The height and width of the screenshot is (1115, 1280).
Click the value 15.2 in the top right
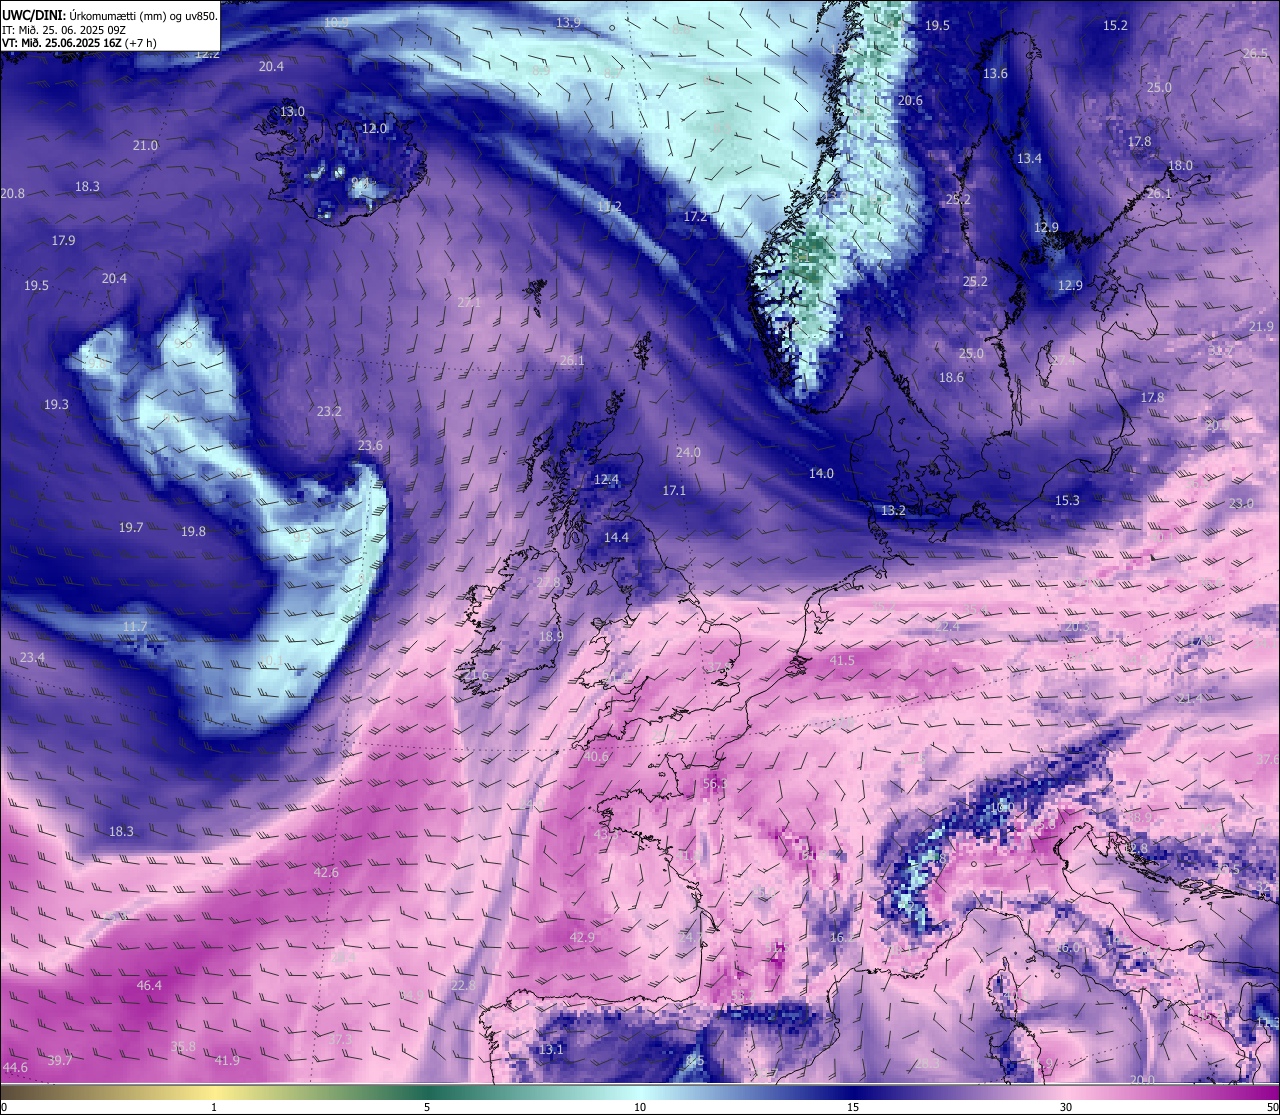1115,26
